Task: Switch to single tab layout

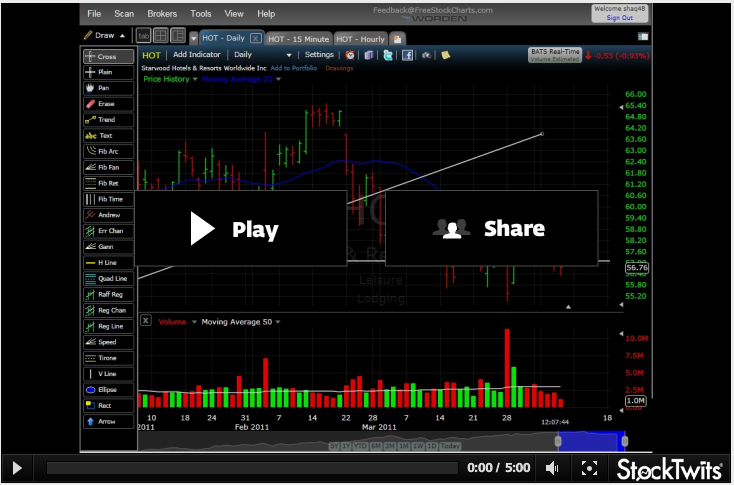Action: tap(143, 36)
